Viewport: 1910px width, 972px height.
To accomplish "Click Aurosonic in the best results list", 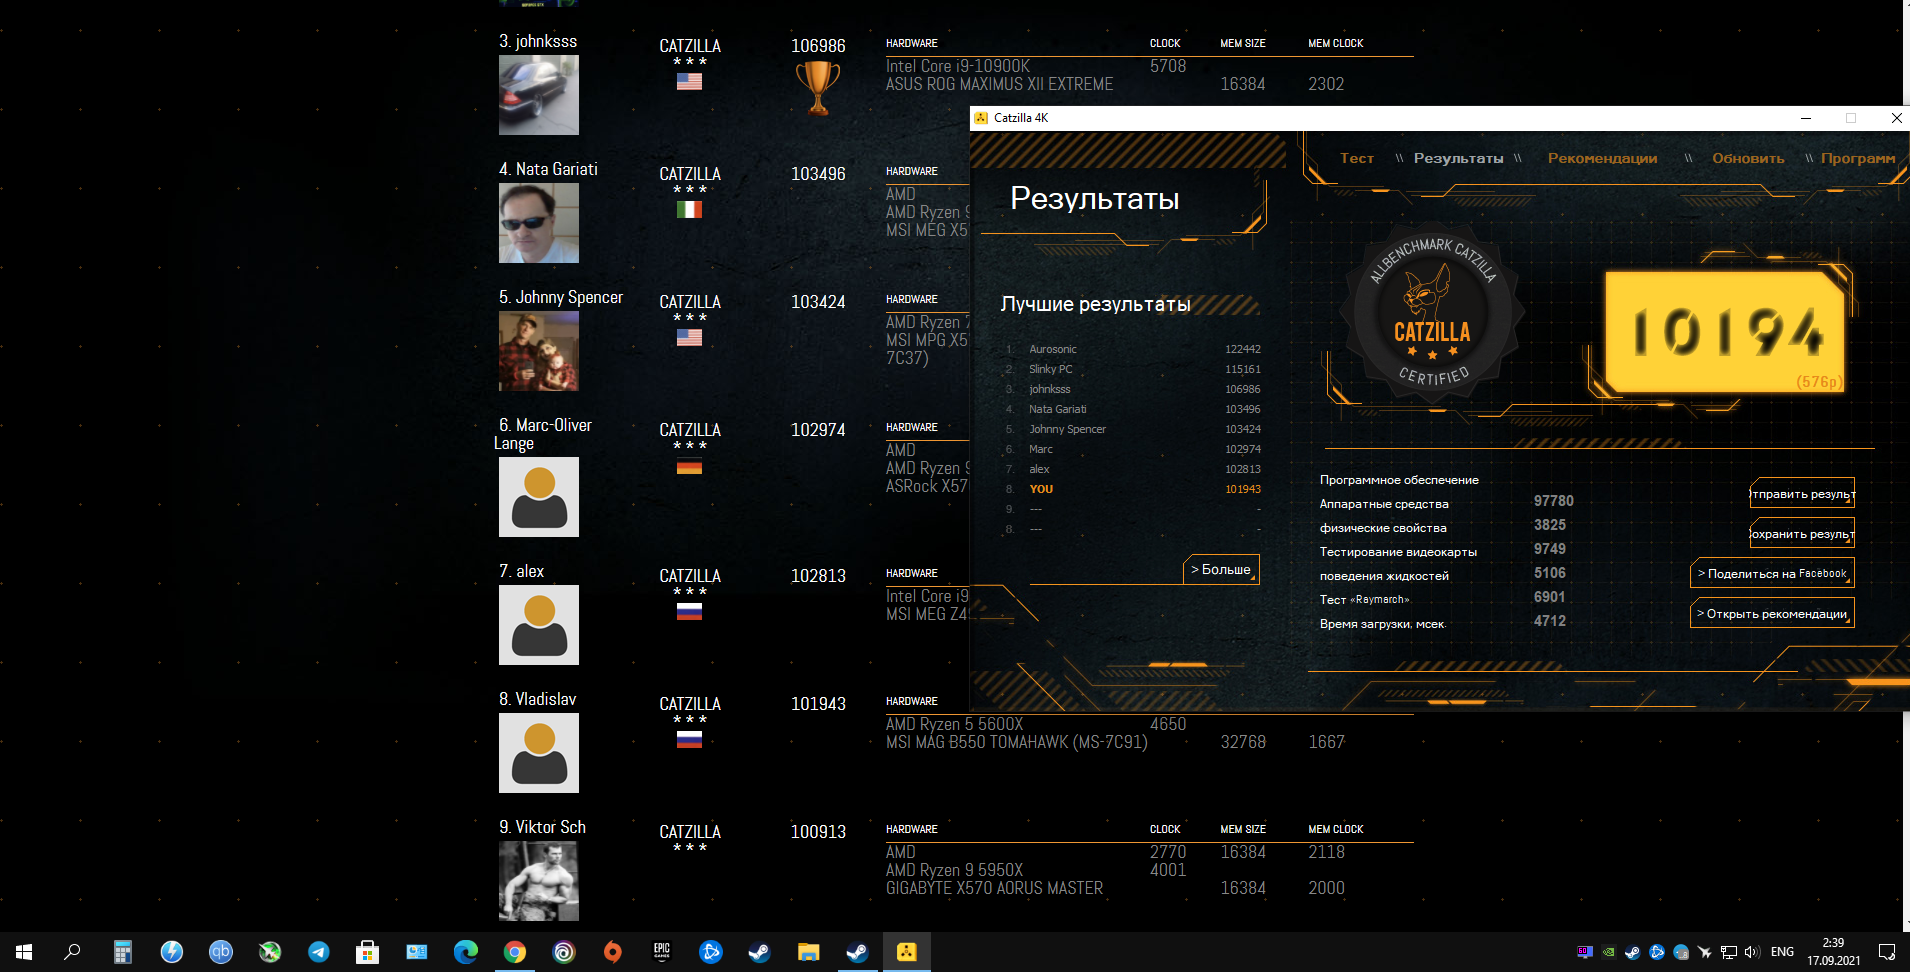I will pos(1052,349).
